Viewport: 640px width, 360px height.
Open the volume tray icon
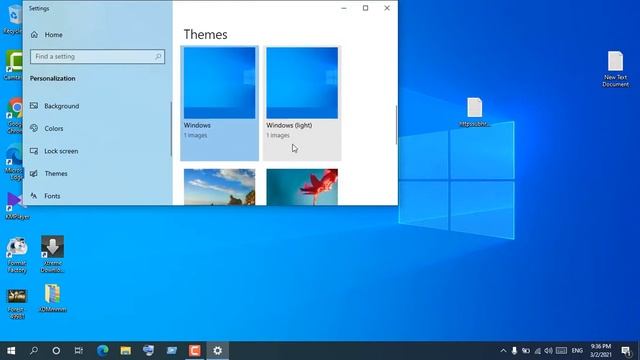point(548,351)
